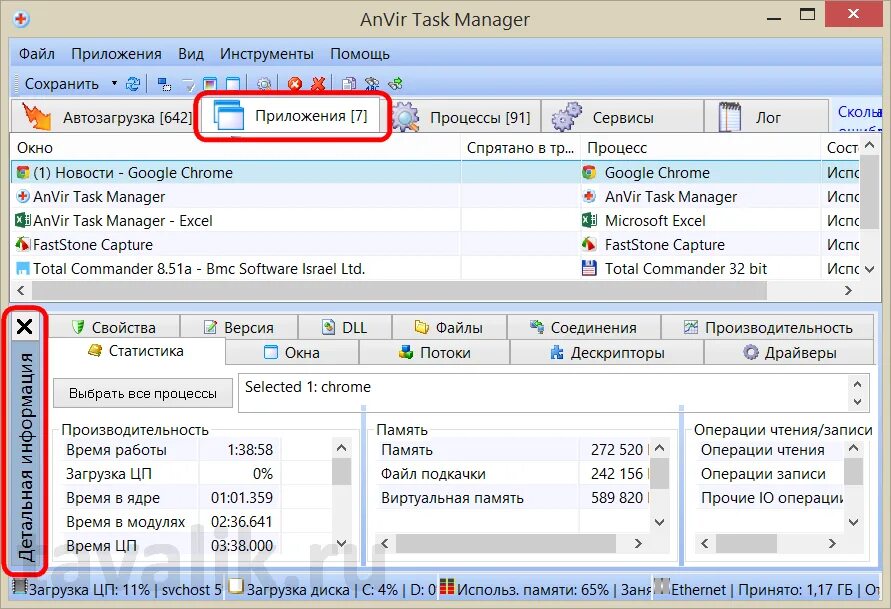The width and height of the screenshot is (891, 609).
Task: Click FastStone icon in the process column
Action: coord(589,244)
